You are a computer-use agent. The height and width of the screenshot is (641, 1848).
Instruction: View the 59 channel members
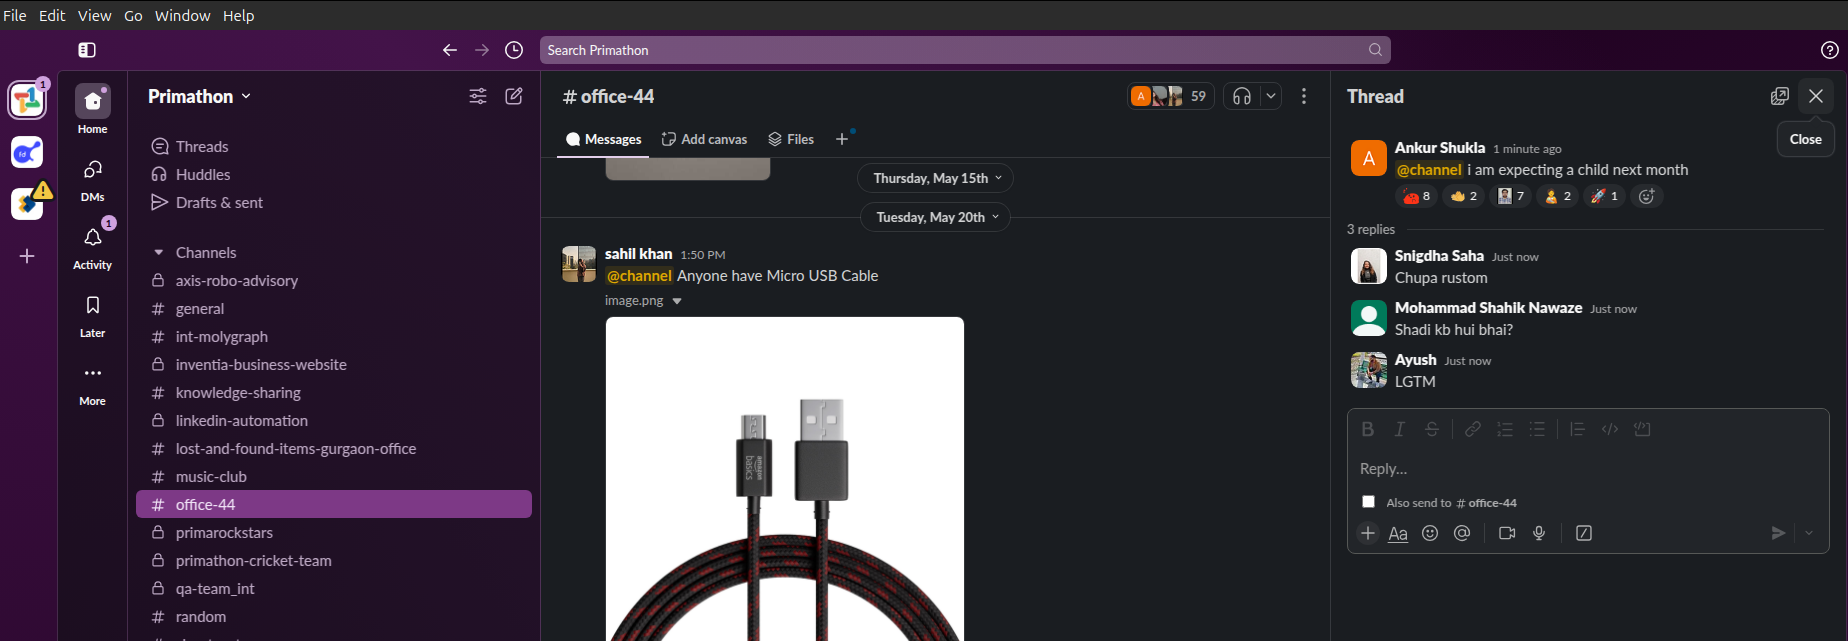1170,96
